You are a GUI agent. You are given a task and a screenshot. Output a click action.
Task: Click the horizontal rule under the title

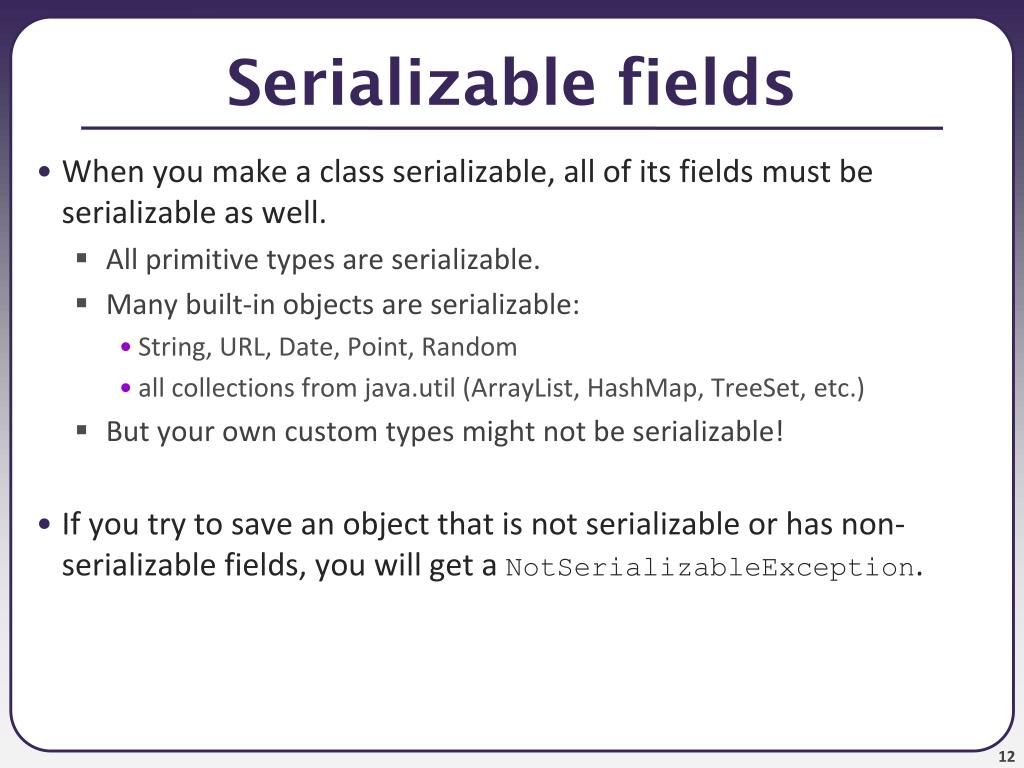[511, 128]
